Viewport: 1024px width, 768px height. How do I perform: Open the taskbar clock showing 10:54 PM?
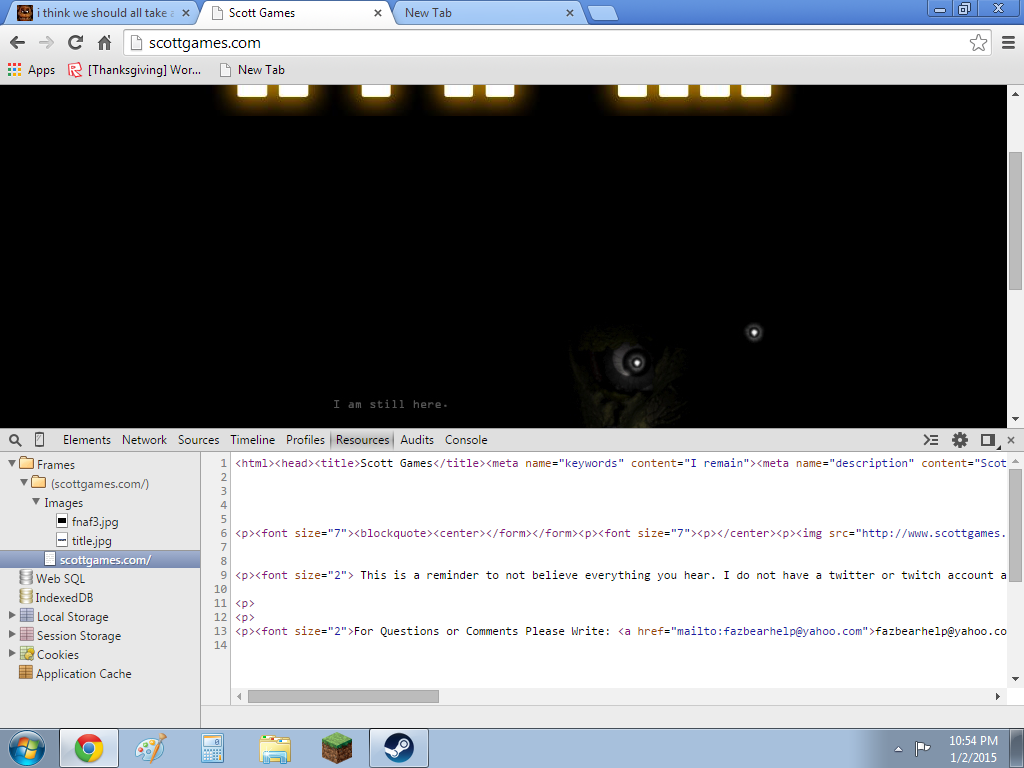pyautogui.click(x=973, y=749)
